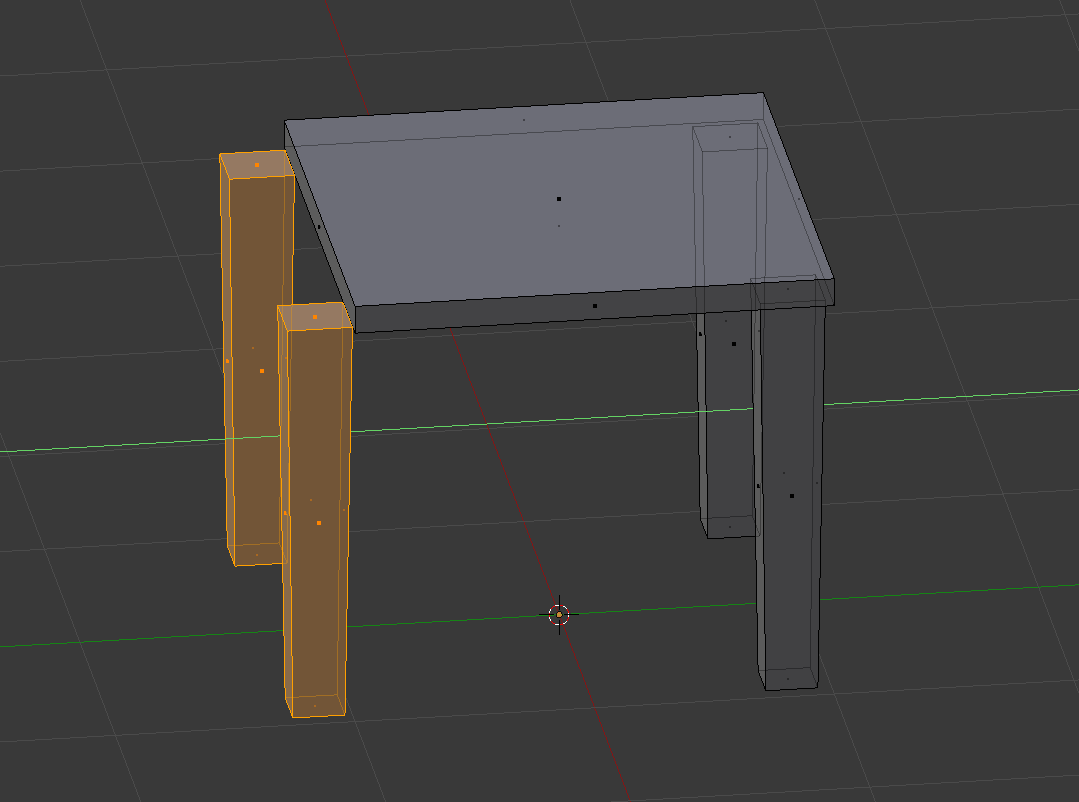Pick left side face dot of front-left leg
This screenshot has height=802, width=1079.
(x=285, y=514)
